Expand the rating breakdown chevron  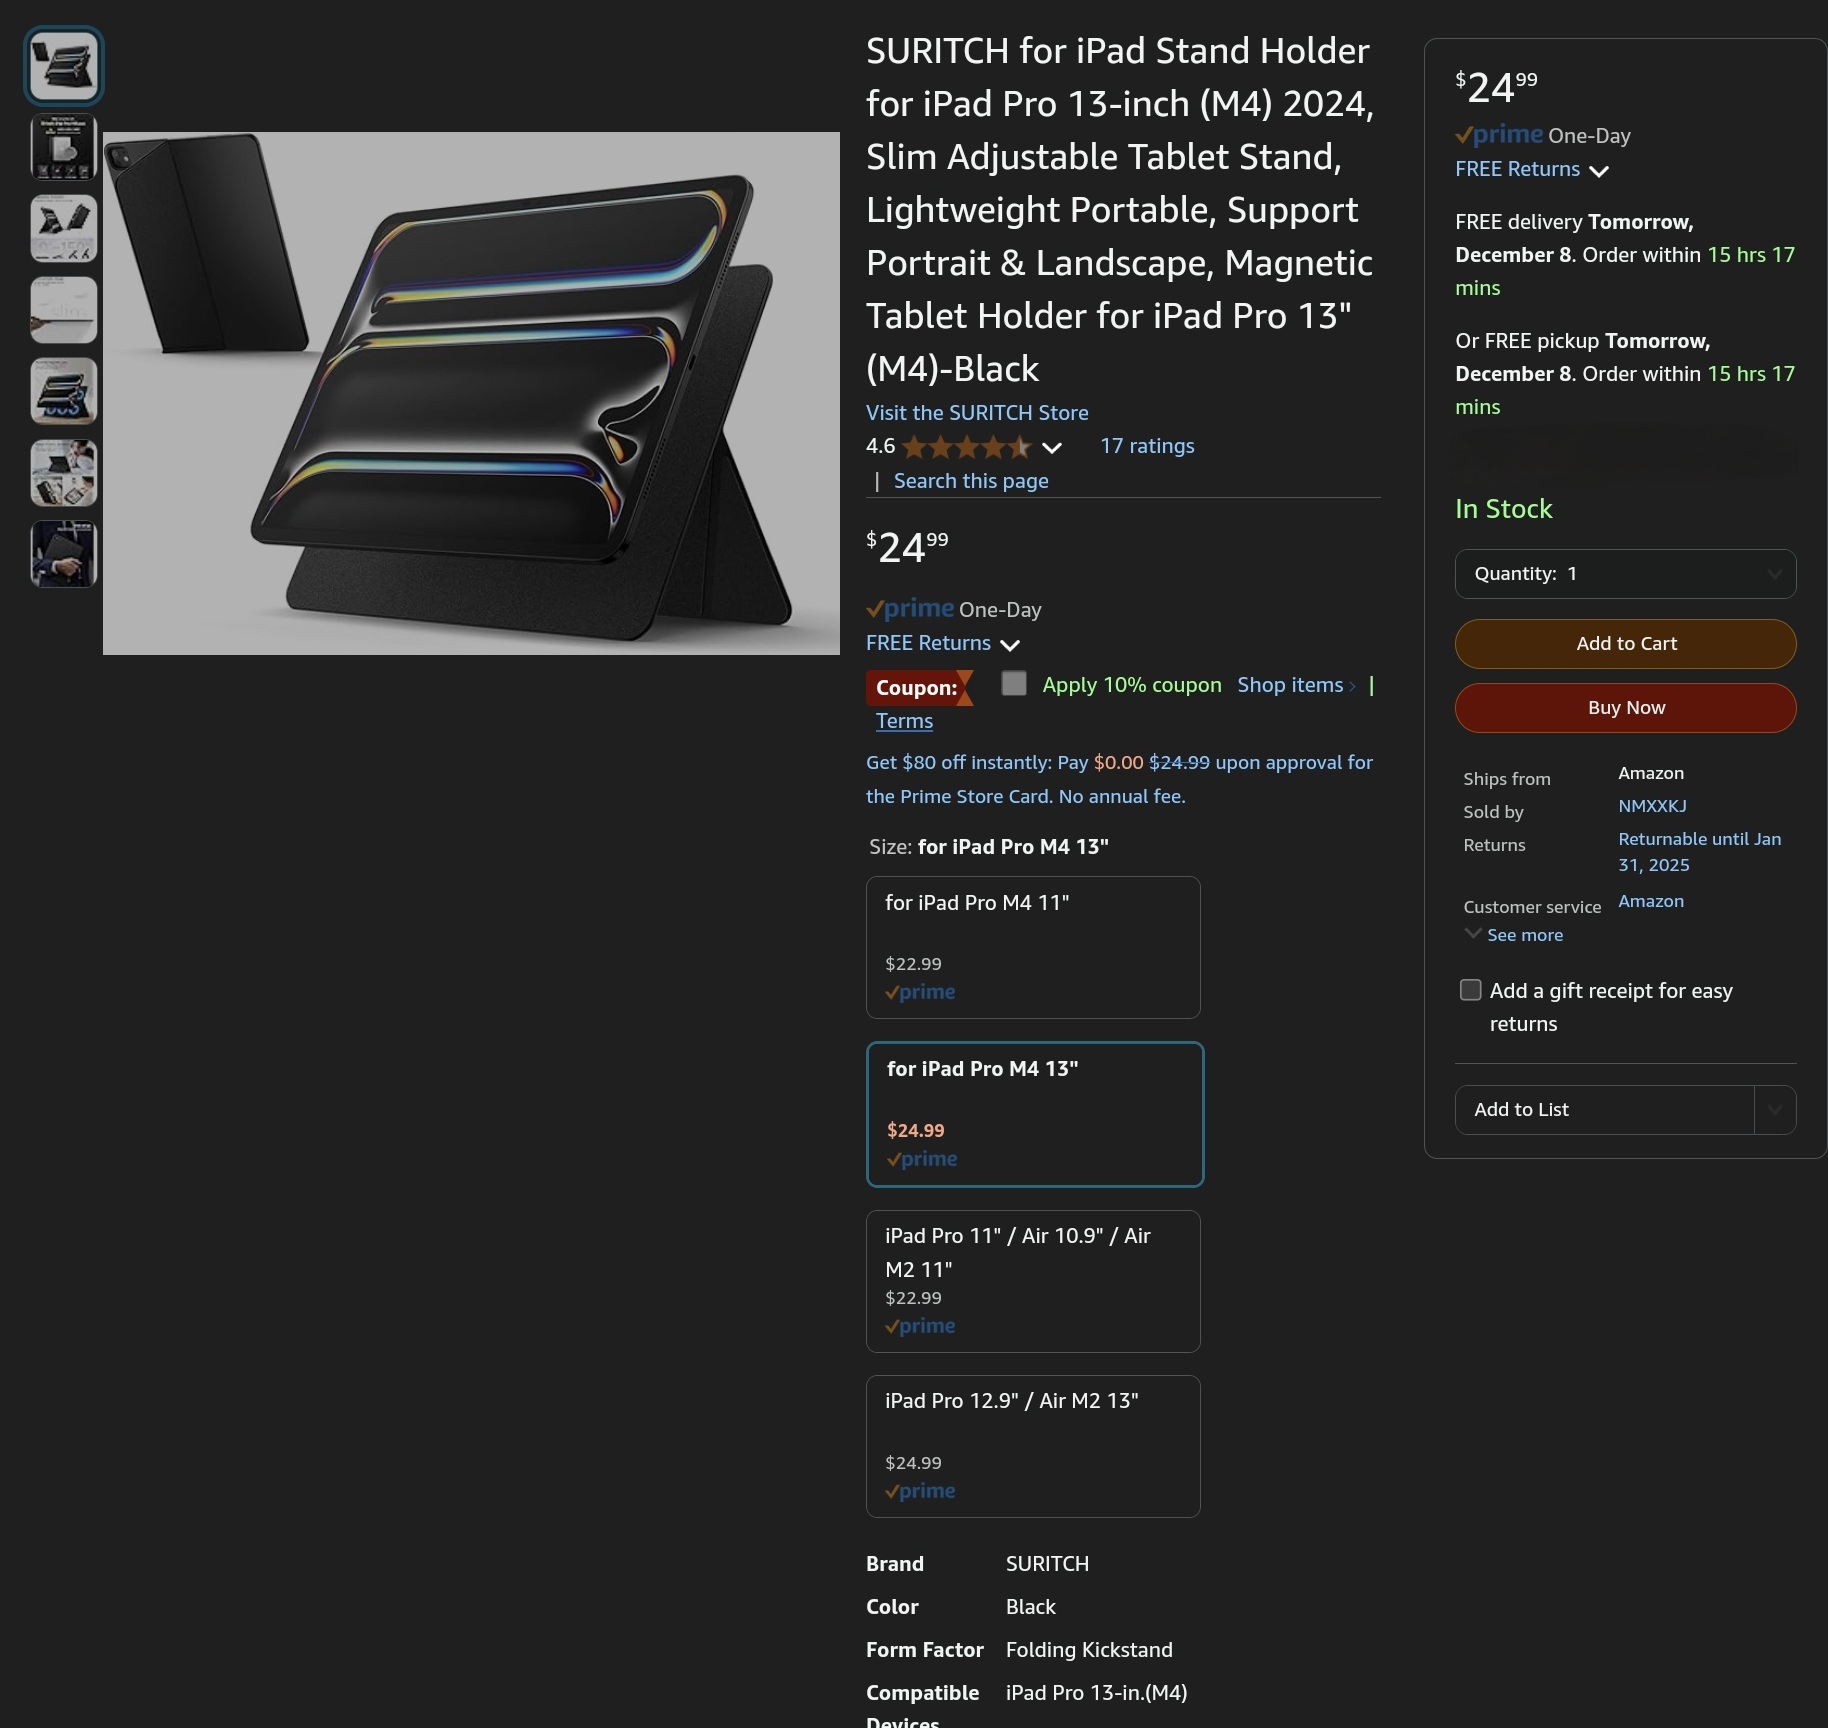pos(1052,447)
